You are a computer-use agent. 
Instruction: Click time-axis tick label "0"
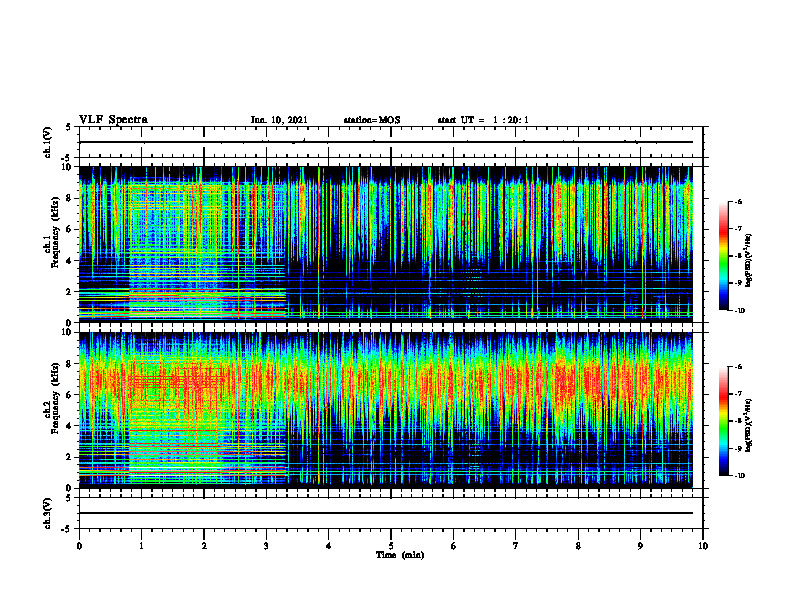[79, 546]
